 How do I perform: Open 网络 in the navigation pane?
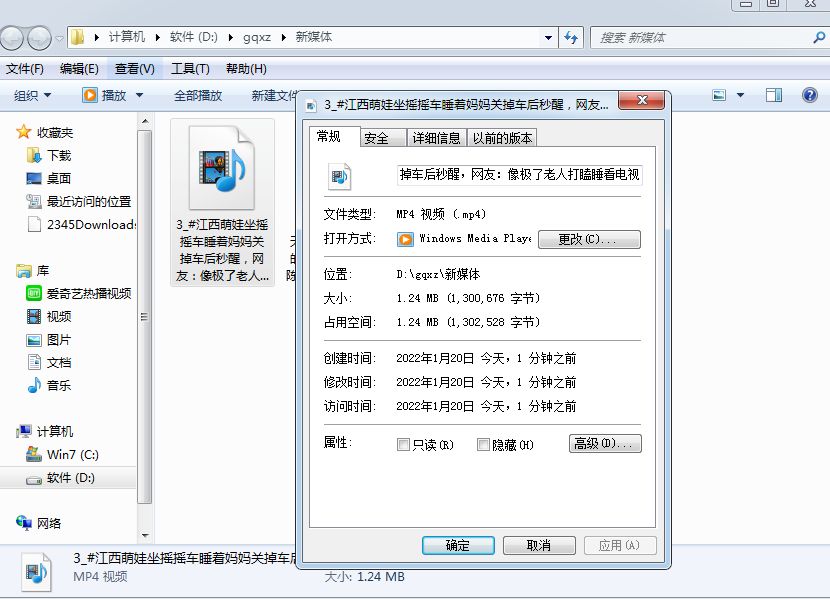(x=49, y=520)
